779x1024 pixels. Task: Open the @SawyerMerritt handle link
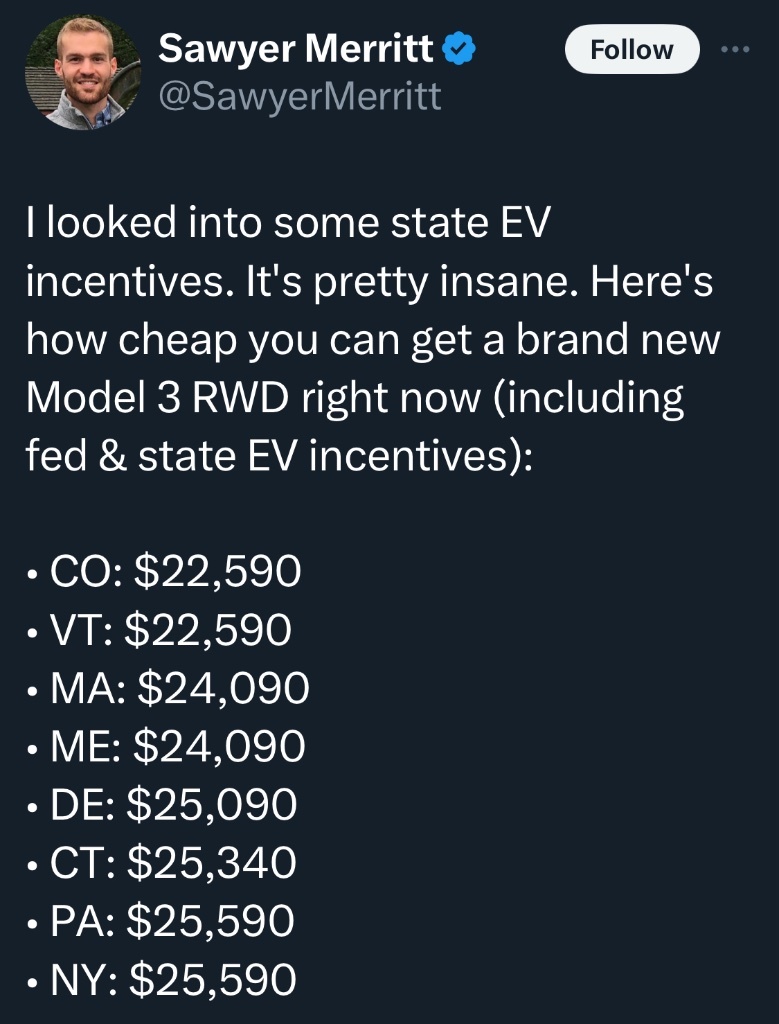[300, 97]
